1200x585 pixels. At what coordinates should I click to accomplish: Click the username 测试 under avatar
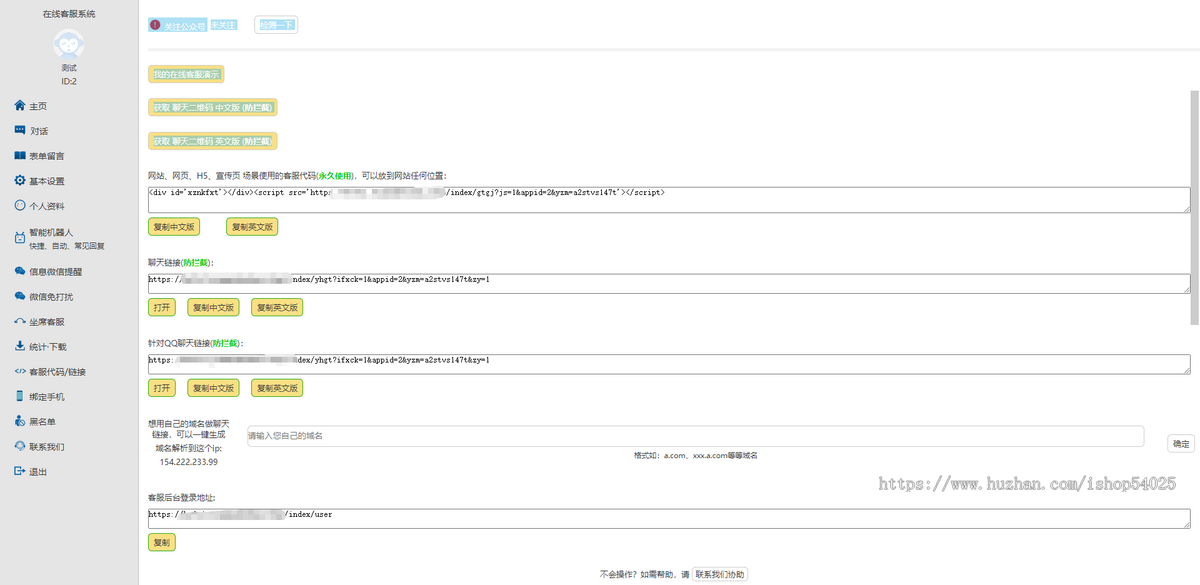[69, 67]
